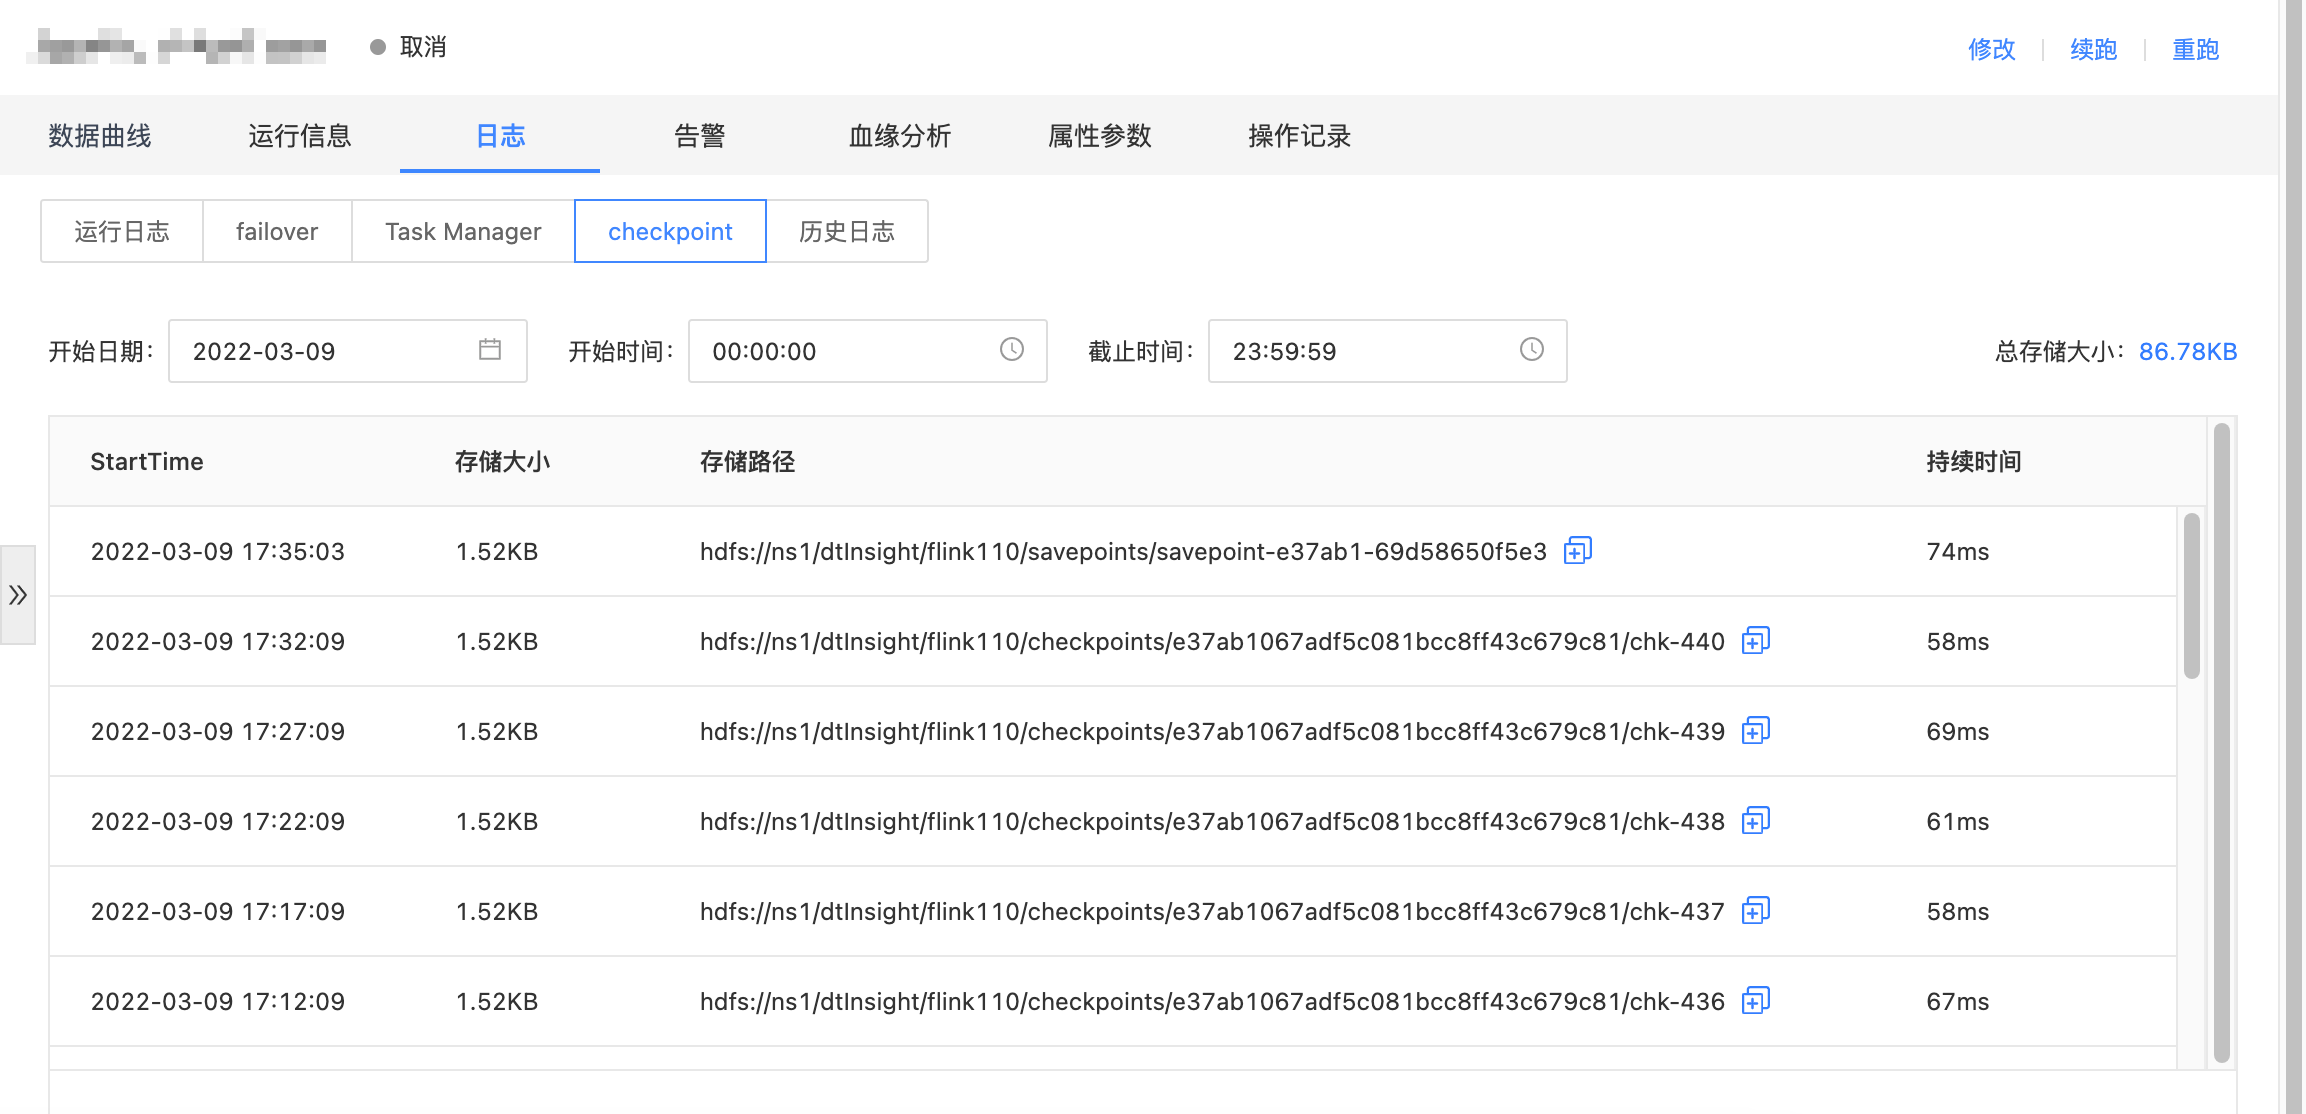Viewport: 2306px width, 1114px height.
Task: Click the hdfs path ending in chk-437
Action: pyautogui.click(x=1212, y=911)
